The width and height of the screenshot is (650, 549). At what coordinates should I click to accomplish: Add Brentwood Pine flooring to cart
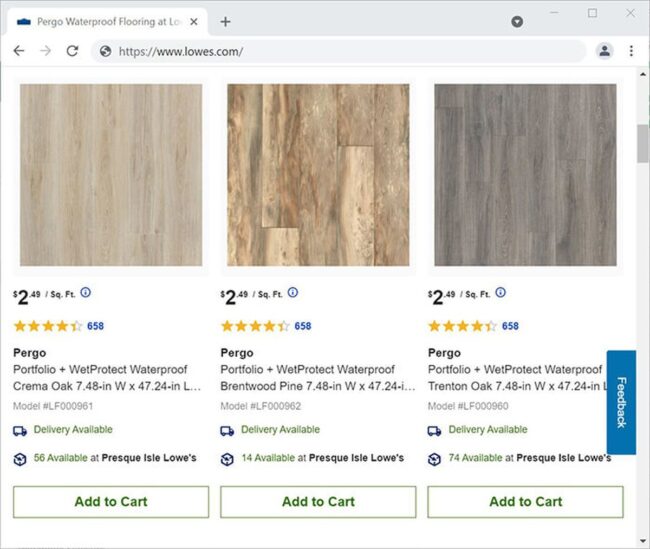(318, 502)
